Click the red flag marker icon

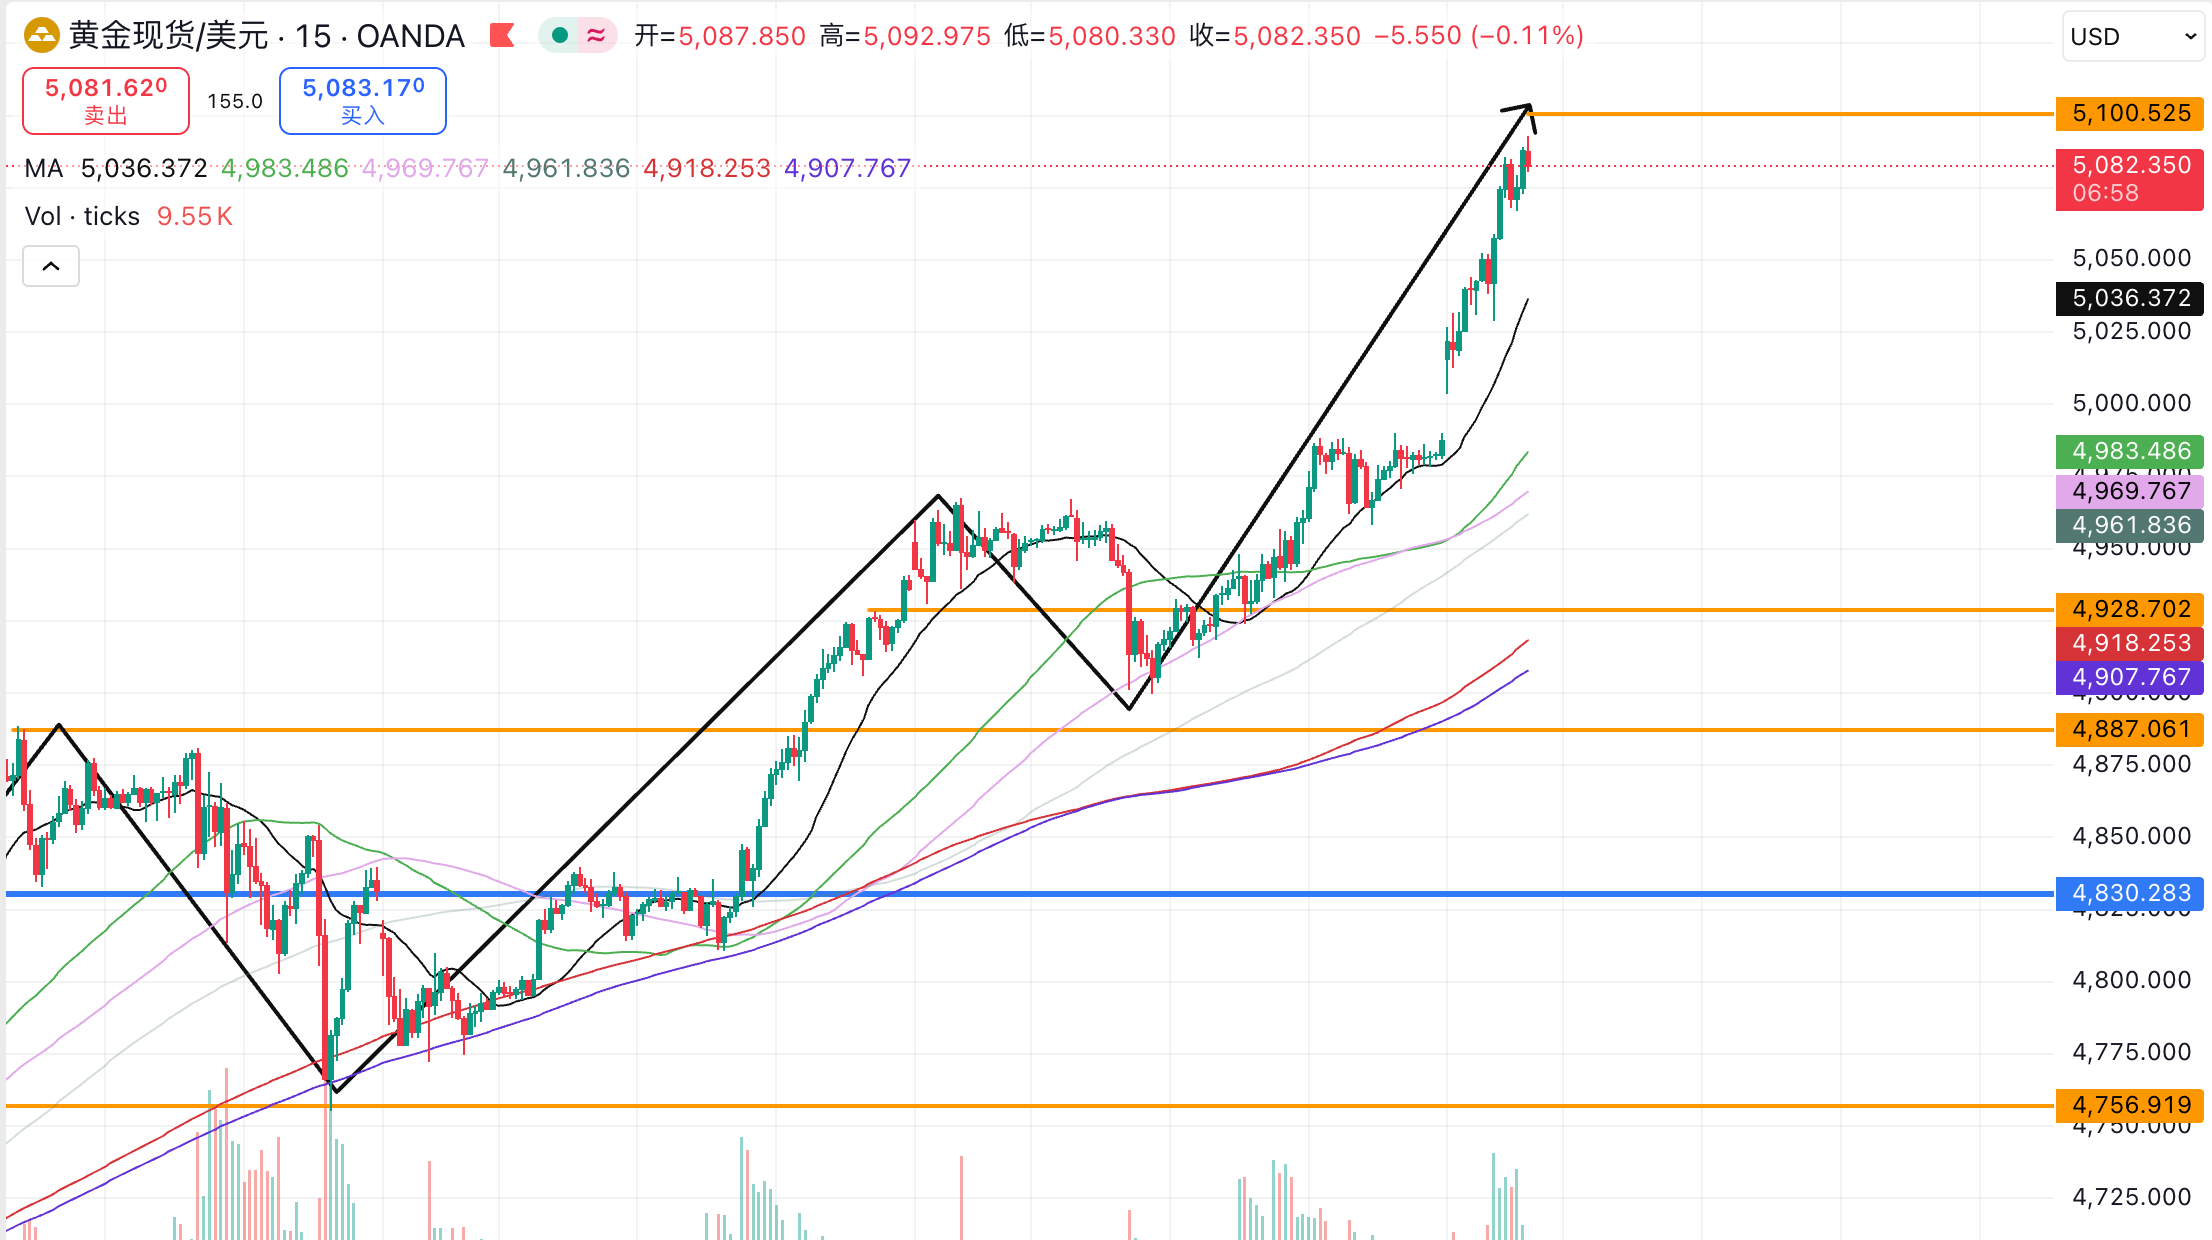coord(502,36)
